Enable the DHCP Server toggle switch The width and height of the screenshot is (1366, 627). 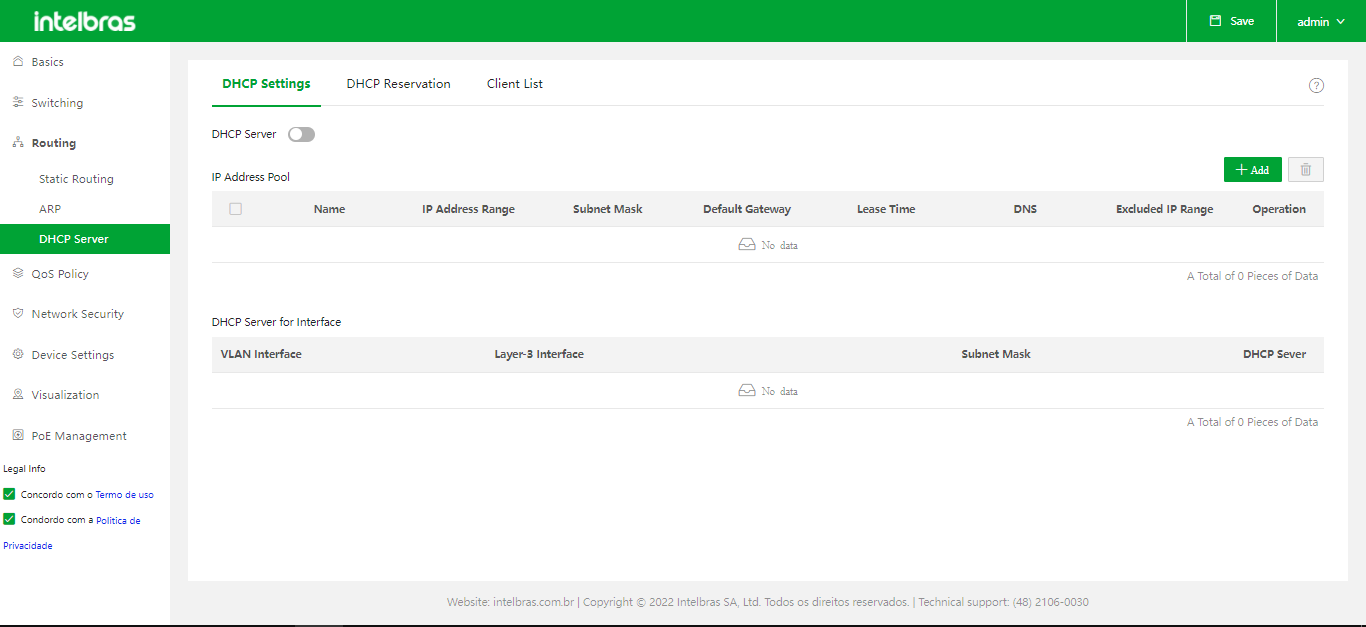click(x=301, y=134)
